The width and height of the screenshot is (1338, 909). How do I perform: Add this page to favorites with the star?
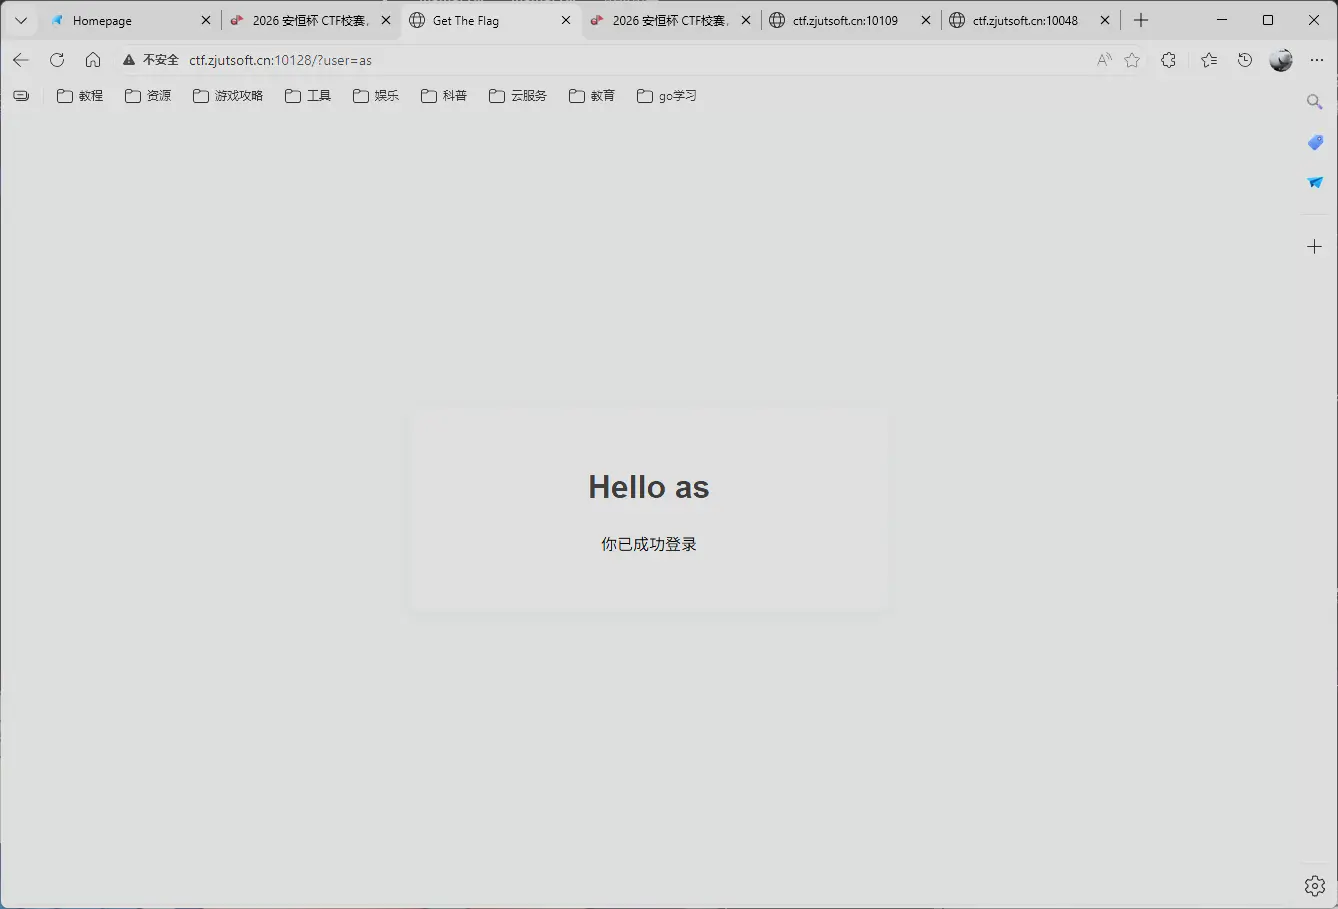point(1131,60)
